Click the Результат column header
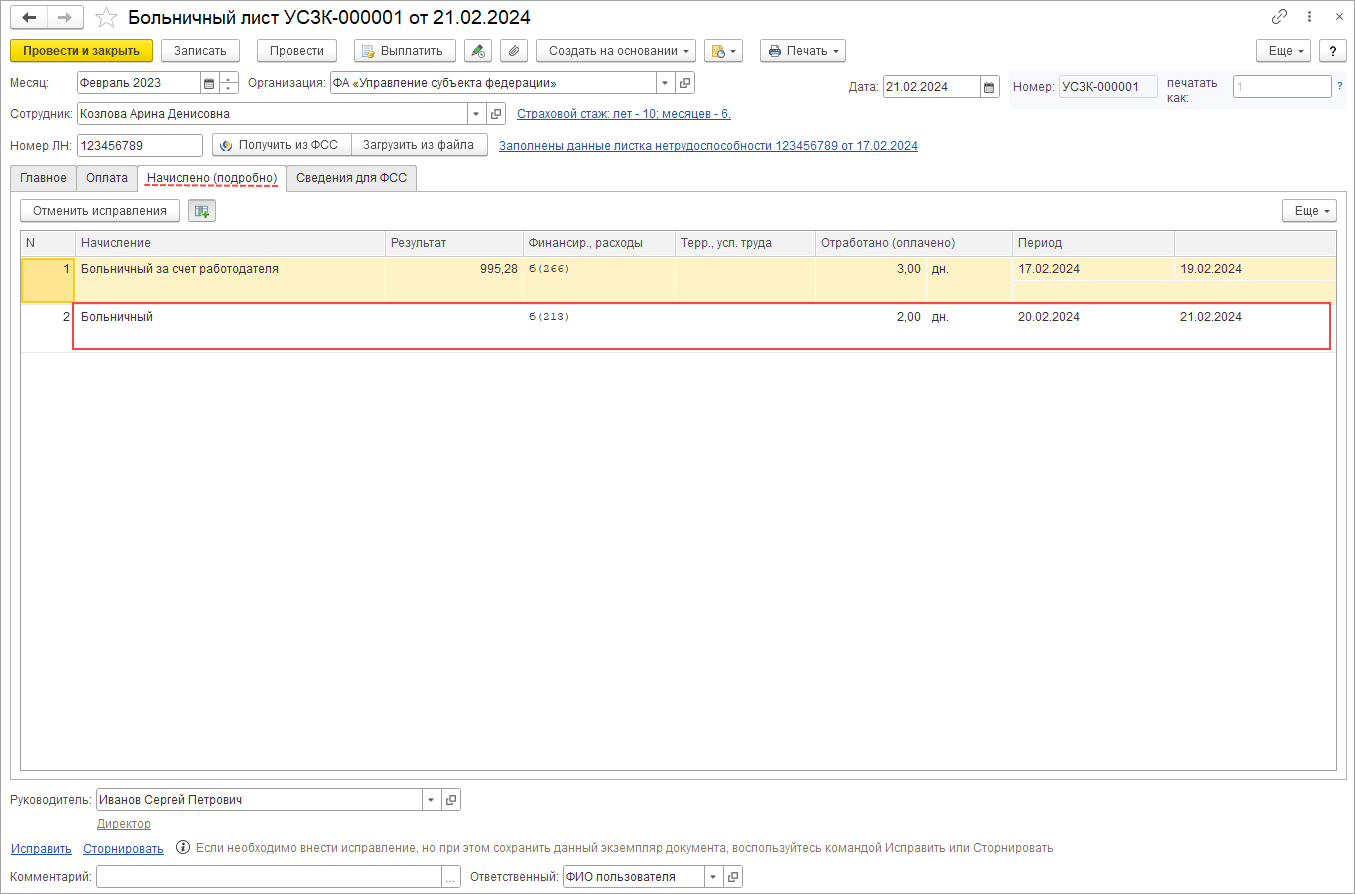Image resolution: width=1355 pixels, height=894 pixels. [455, 243]
